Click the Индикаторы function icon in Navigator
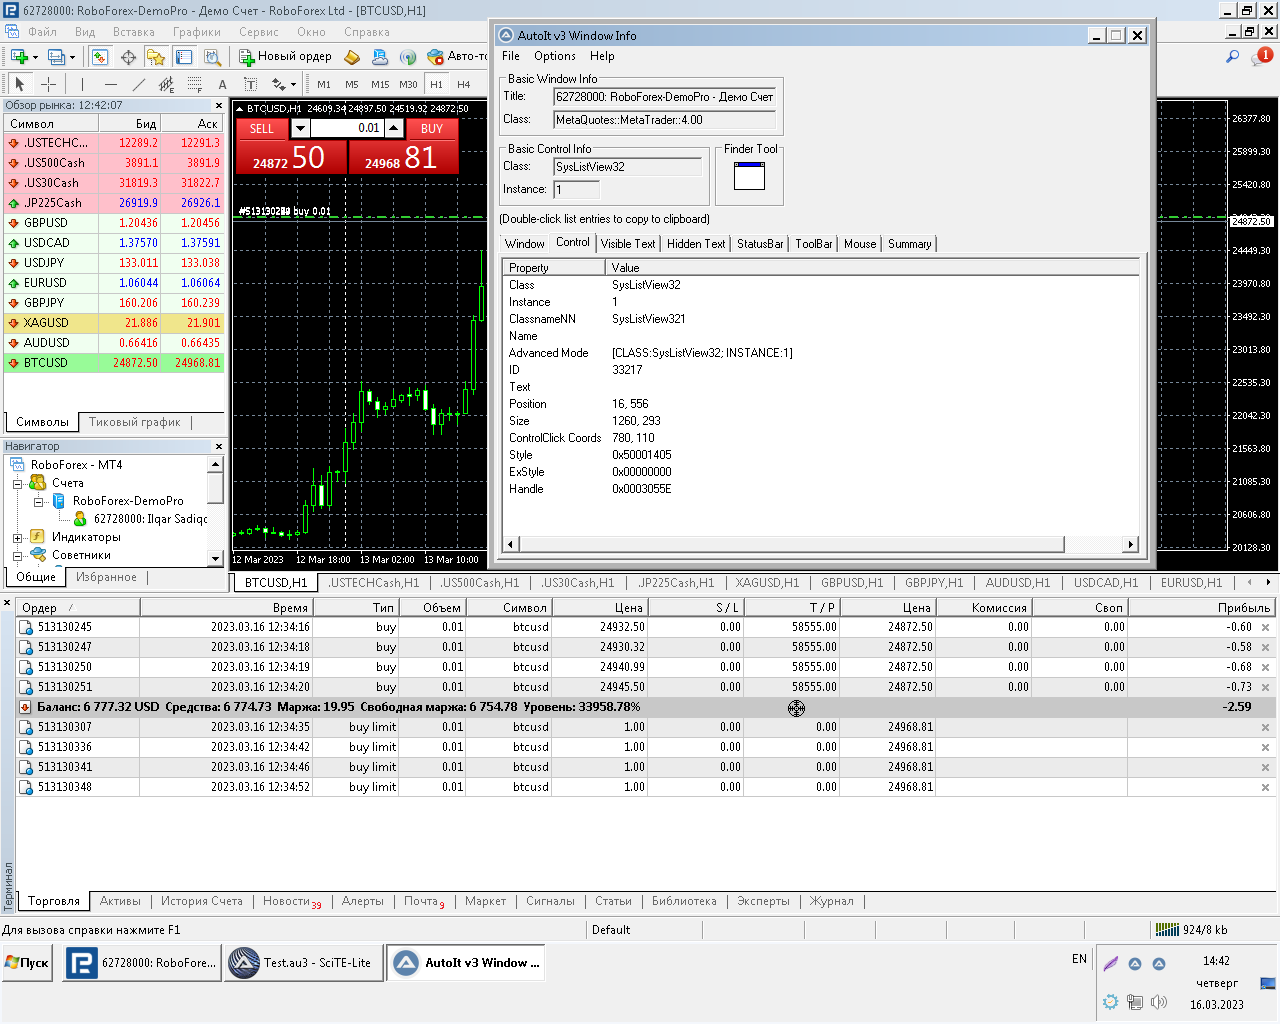Screen dimensions: 1280x1024 [x=37, y=537]
